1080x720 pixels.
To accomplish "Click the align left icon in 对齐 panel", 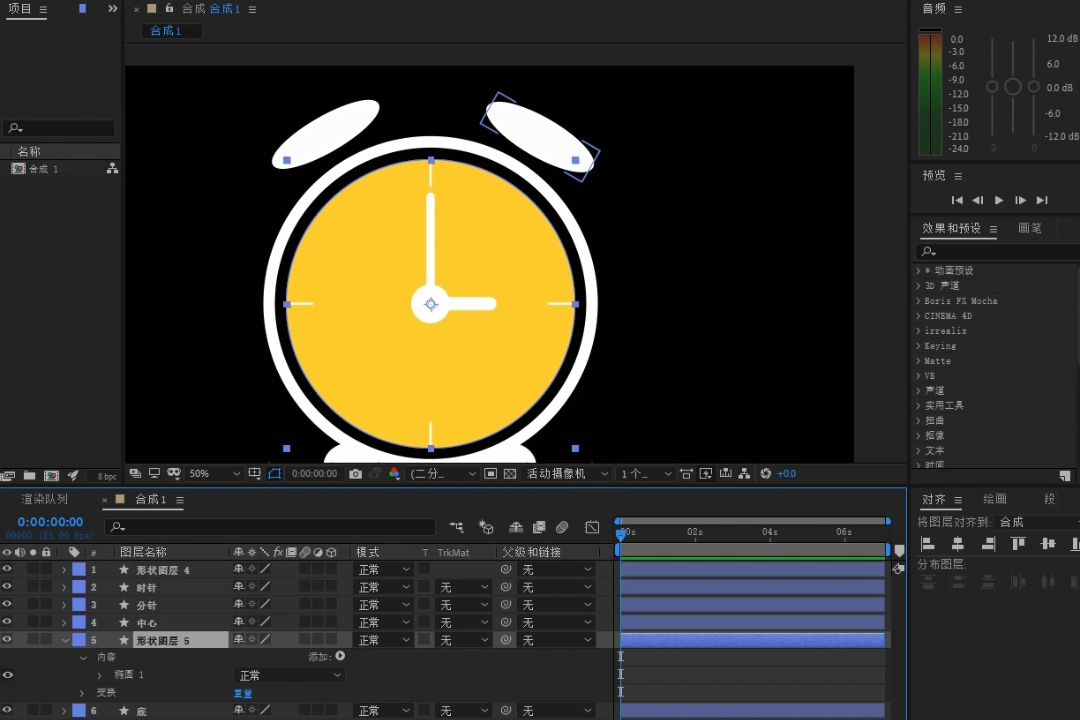I will point(927,544).
